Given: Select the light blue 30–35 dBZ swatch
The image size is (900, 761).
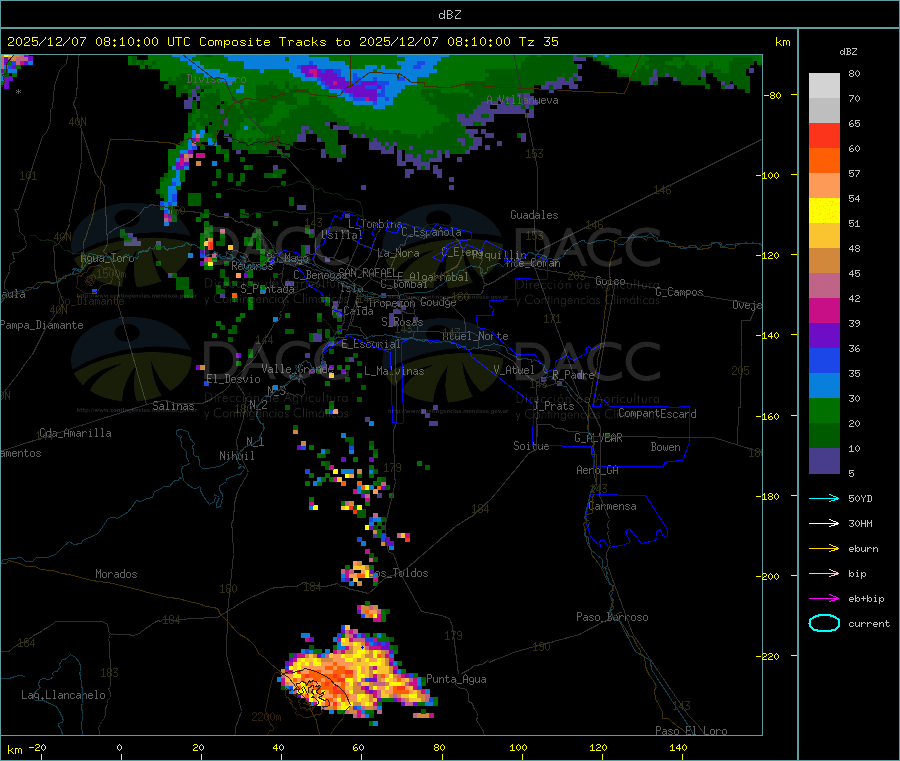Looking at the screenshot, I should tap(824, 386).
